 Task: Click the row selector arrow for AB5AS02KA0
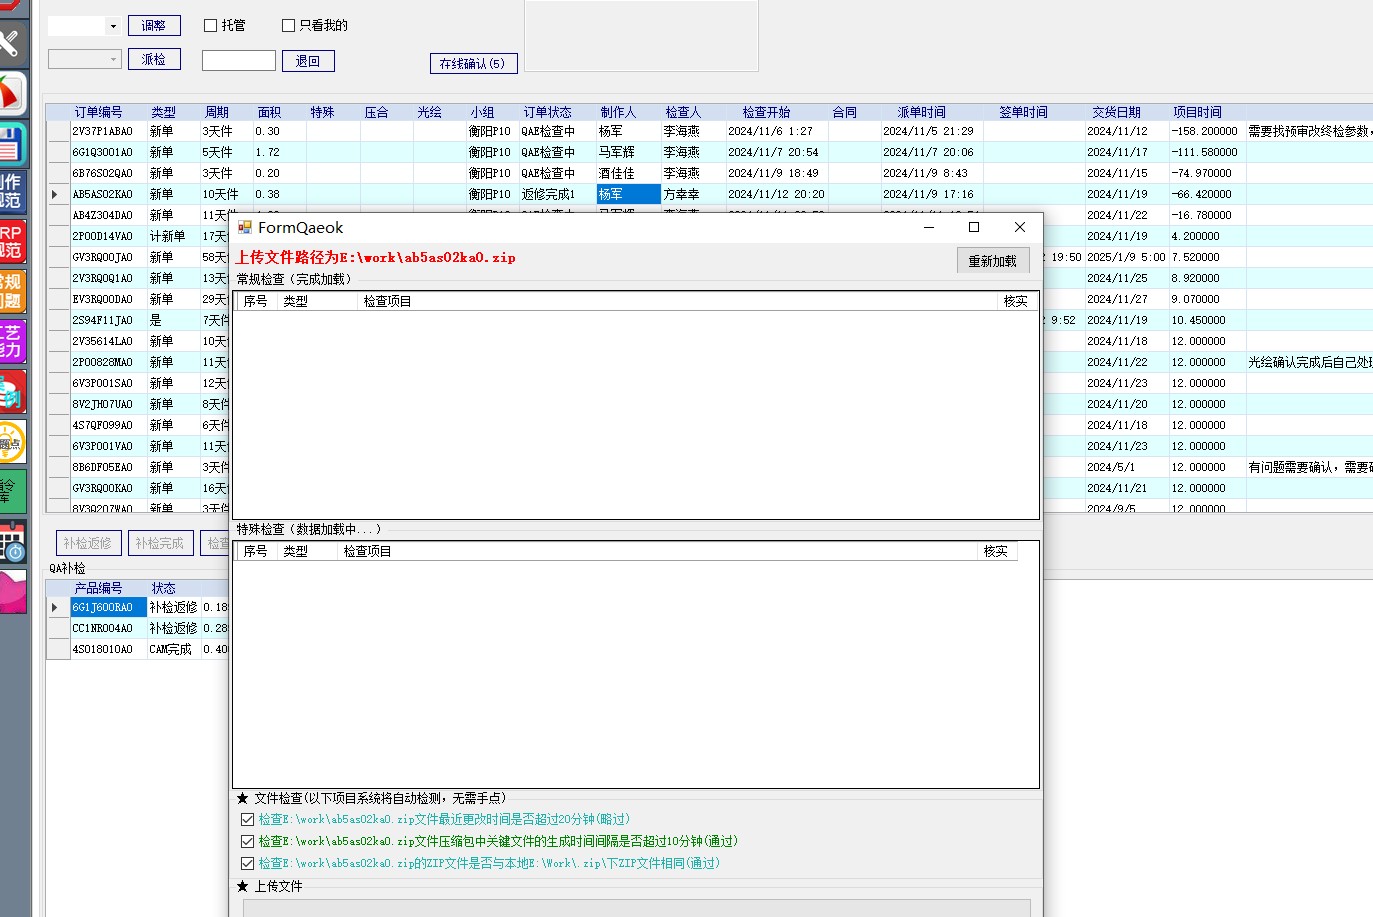click(x=57, y=194)
